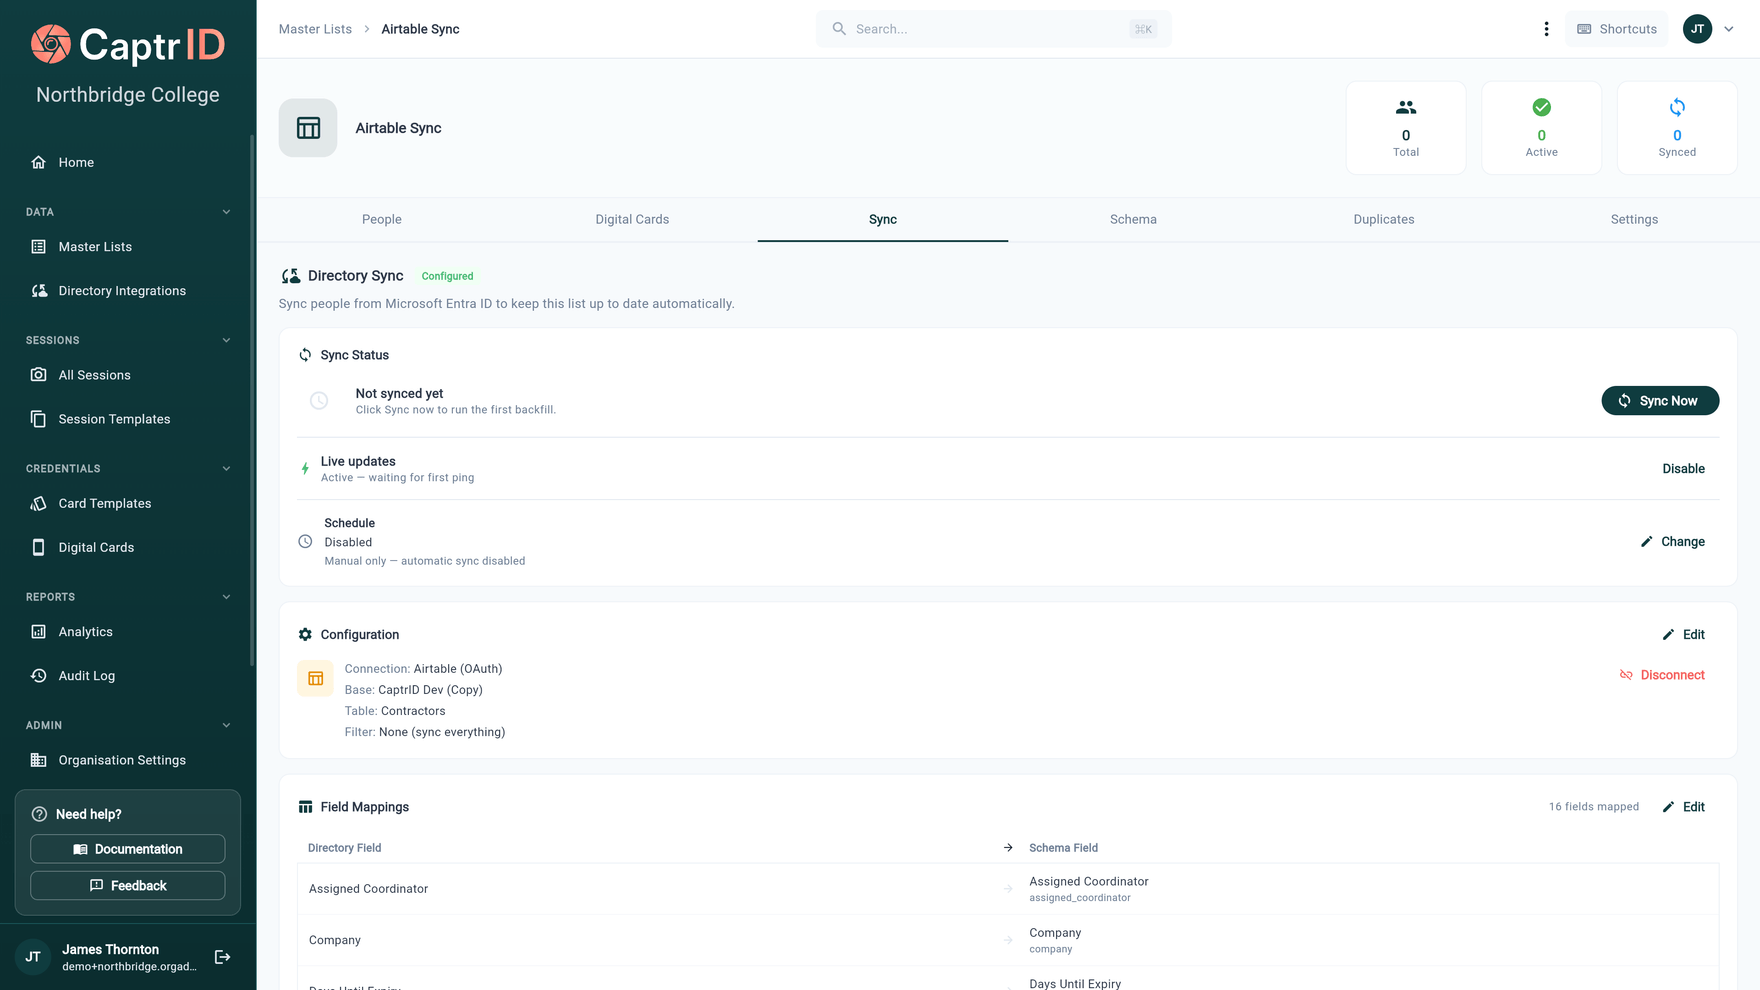
Task: Click the logout icon beside James Thornton
Action: tap(223, 957)
